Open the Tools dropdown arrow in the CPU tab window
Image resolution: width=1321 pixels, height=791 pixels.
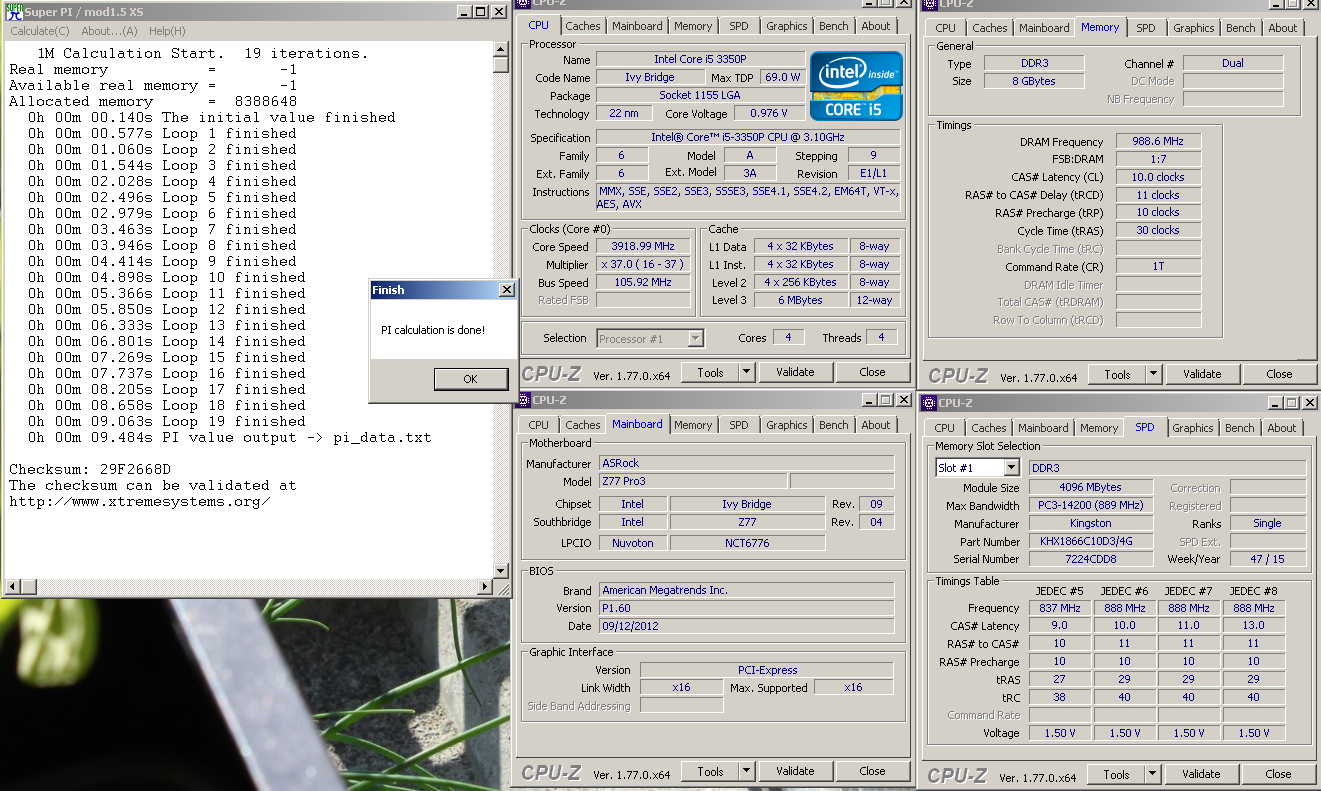click(x=745, y=372)
